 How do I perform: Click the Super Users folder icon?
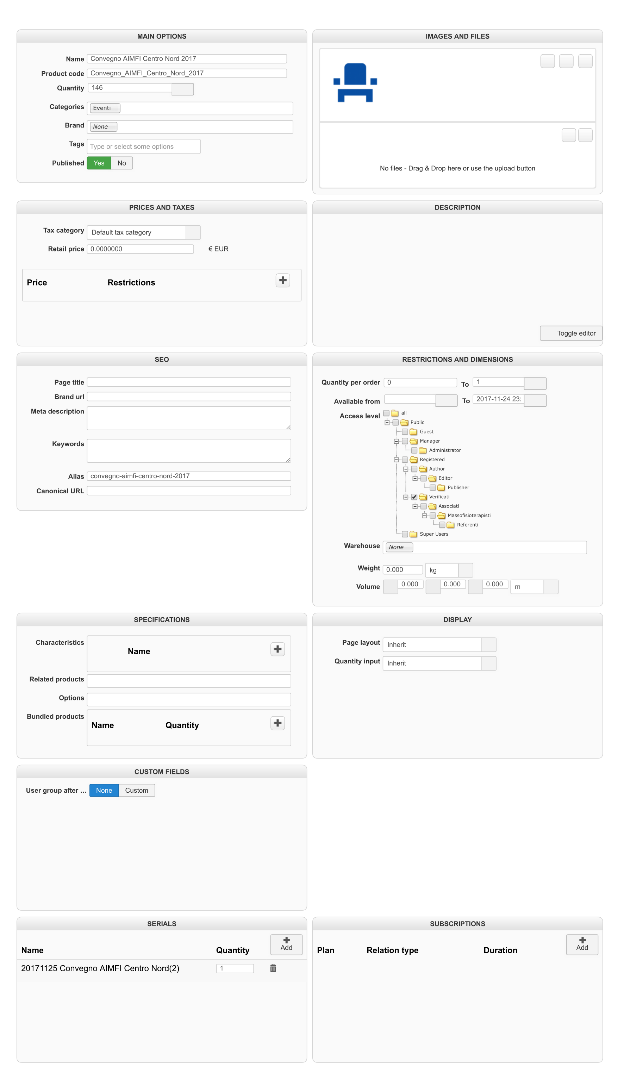click(412, 534)
